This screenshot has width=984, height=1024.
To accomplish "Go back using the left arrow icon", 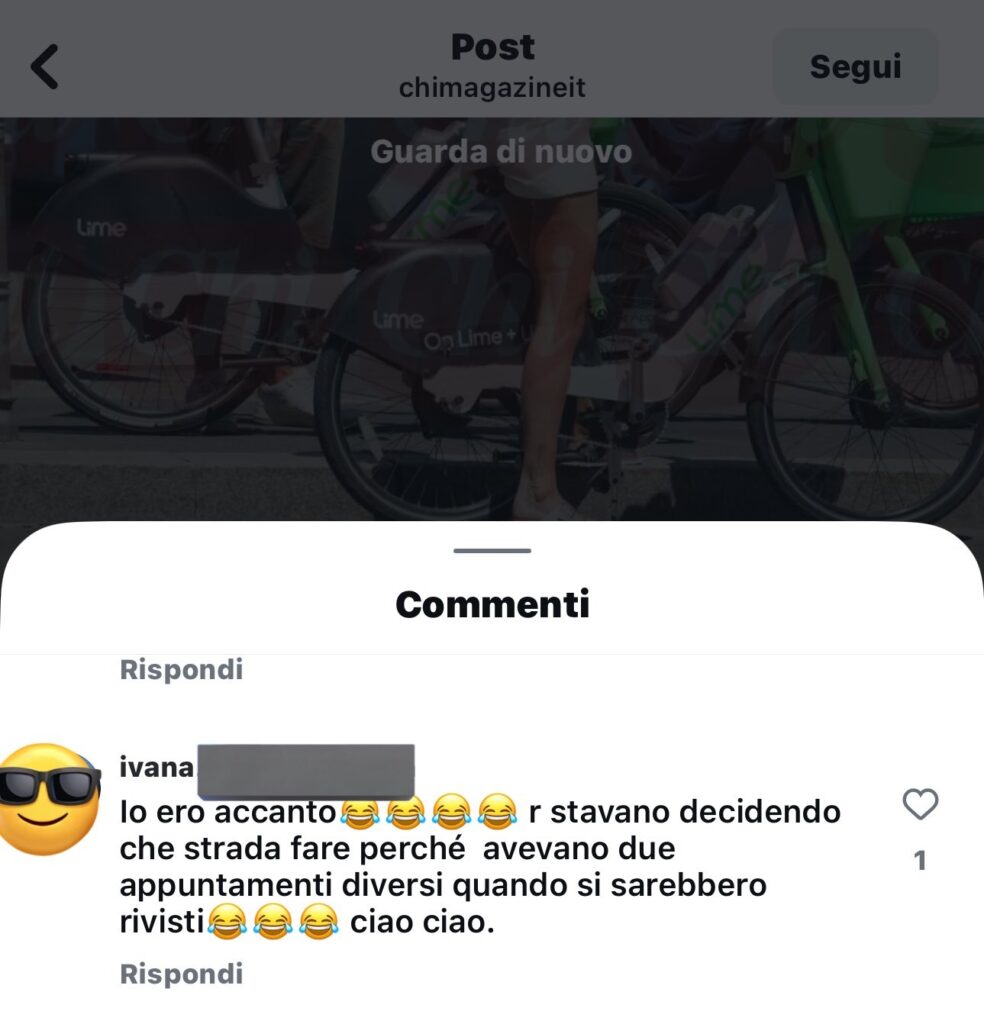I will click(44, 67).
